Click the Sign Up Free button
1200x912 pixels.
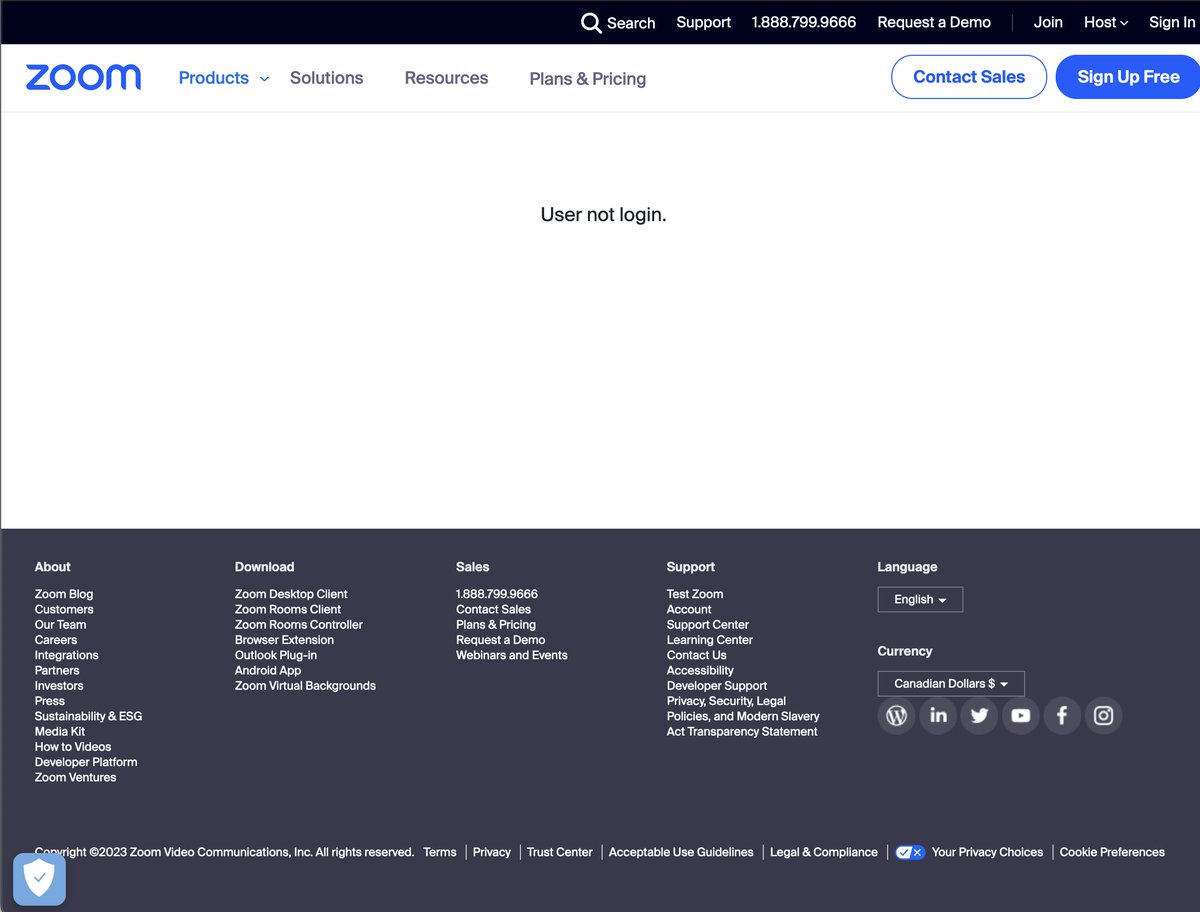click(1128, 77)
